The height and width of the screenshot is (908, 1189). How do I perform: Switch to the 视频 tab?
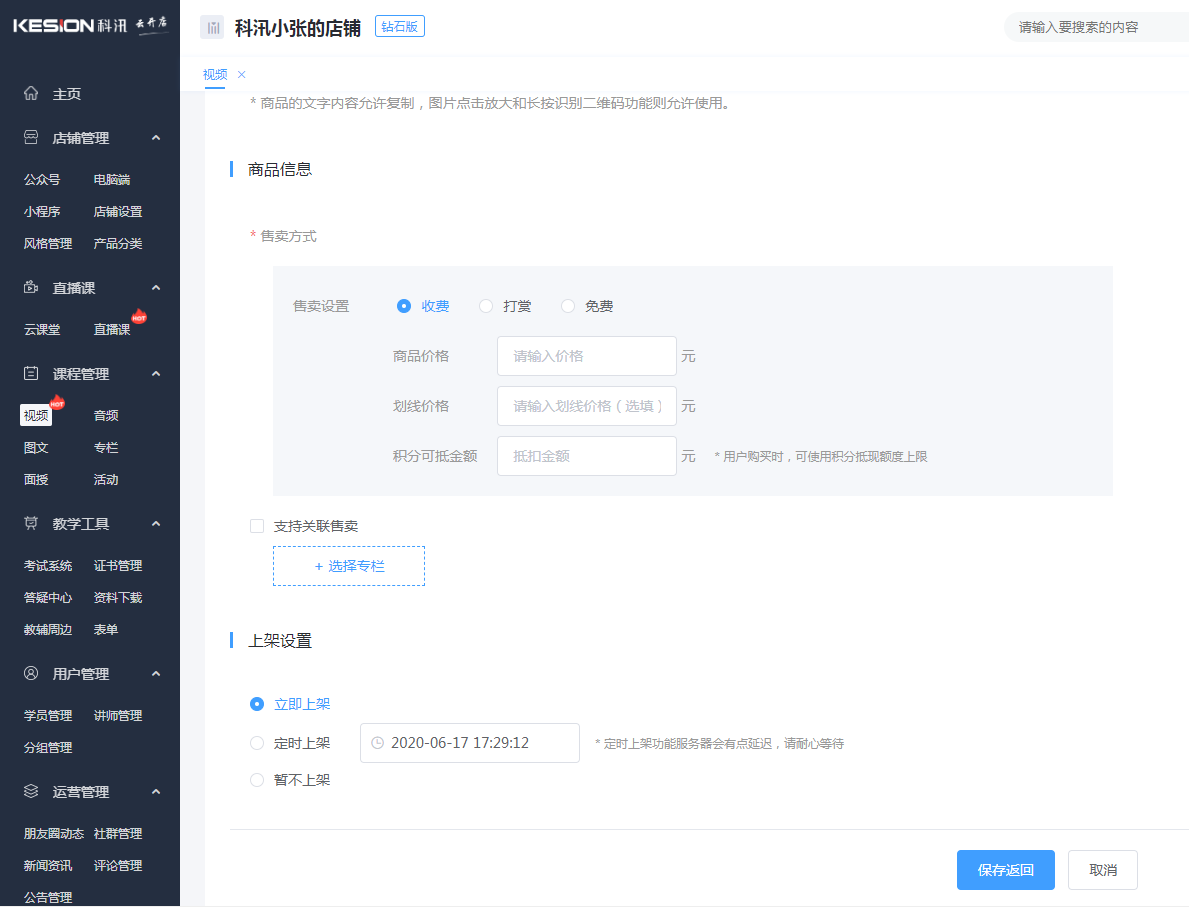(x=215, y=74)
